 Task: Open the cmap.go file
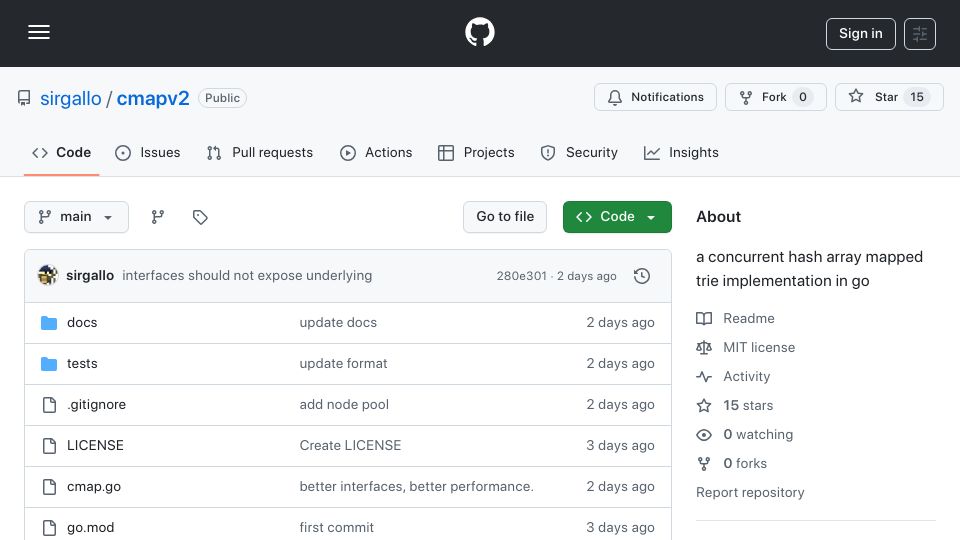click(x=94, y=487)
